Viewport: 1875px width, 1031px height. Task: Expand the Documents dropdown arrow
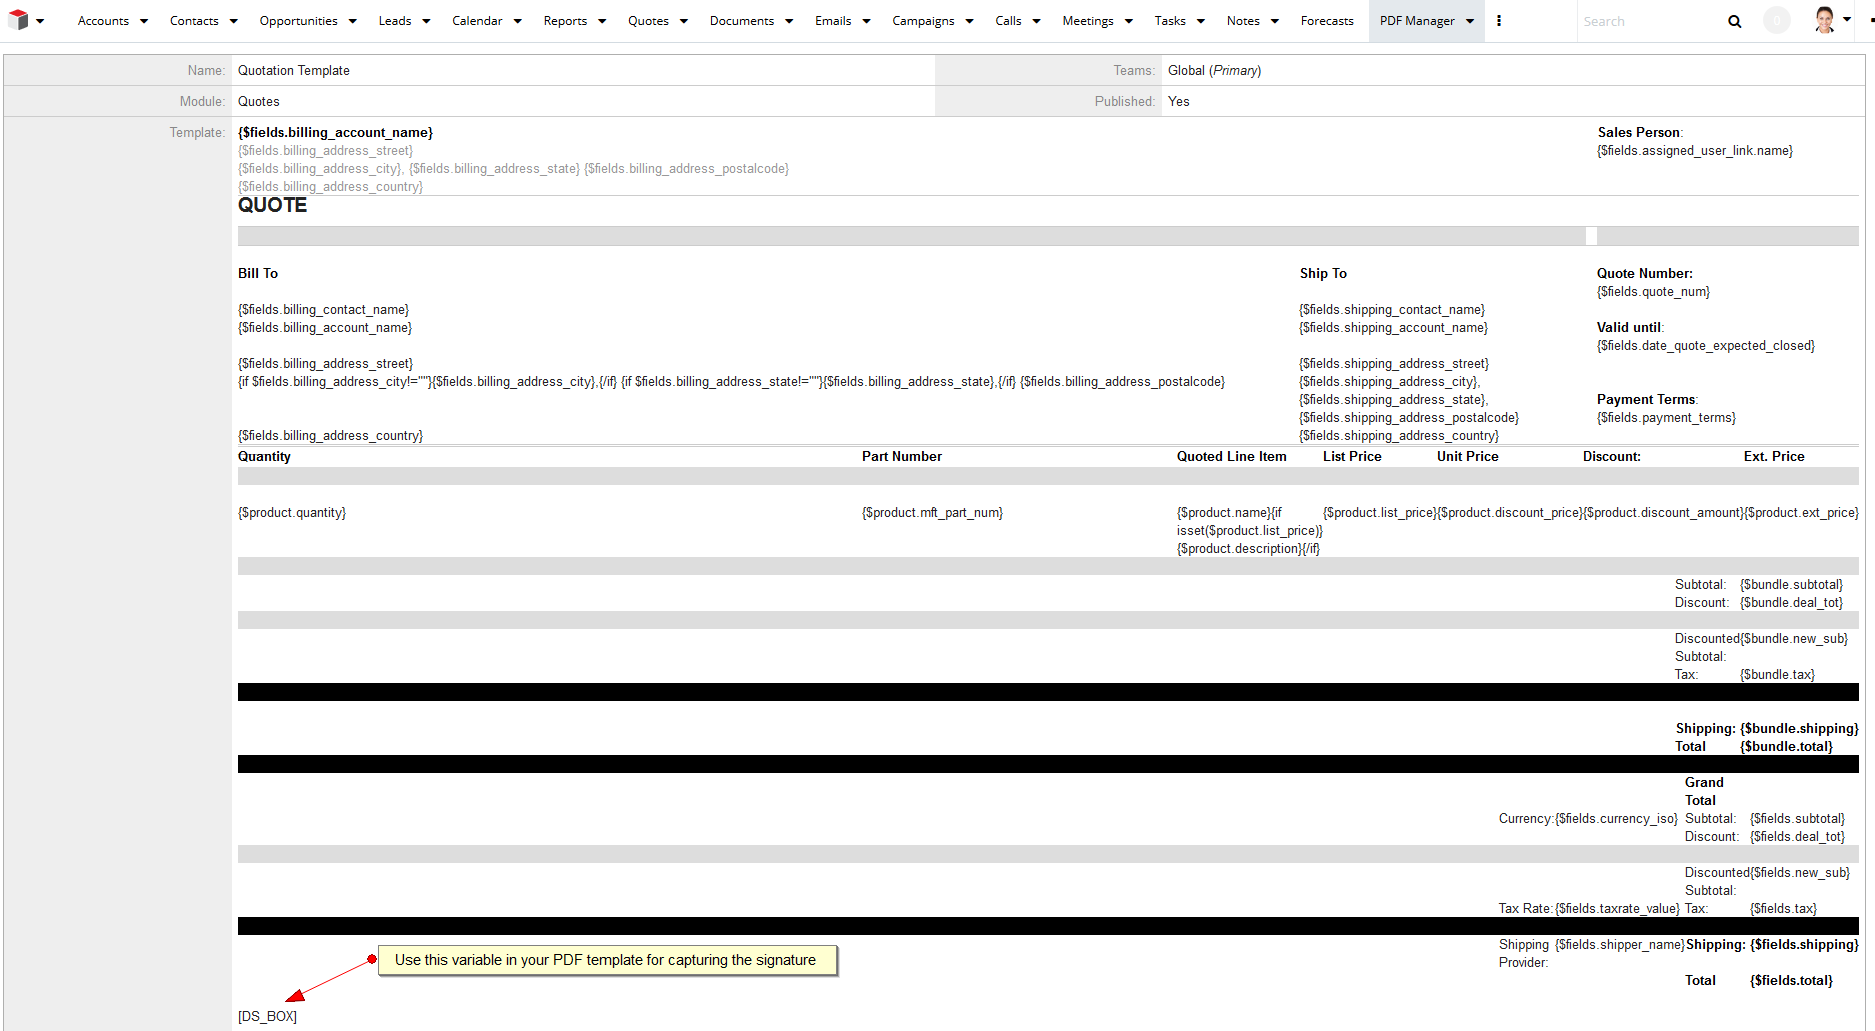coord(789,21)
